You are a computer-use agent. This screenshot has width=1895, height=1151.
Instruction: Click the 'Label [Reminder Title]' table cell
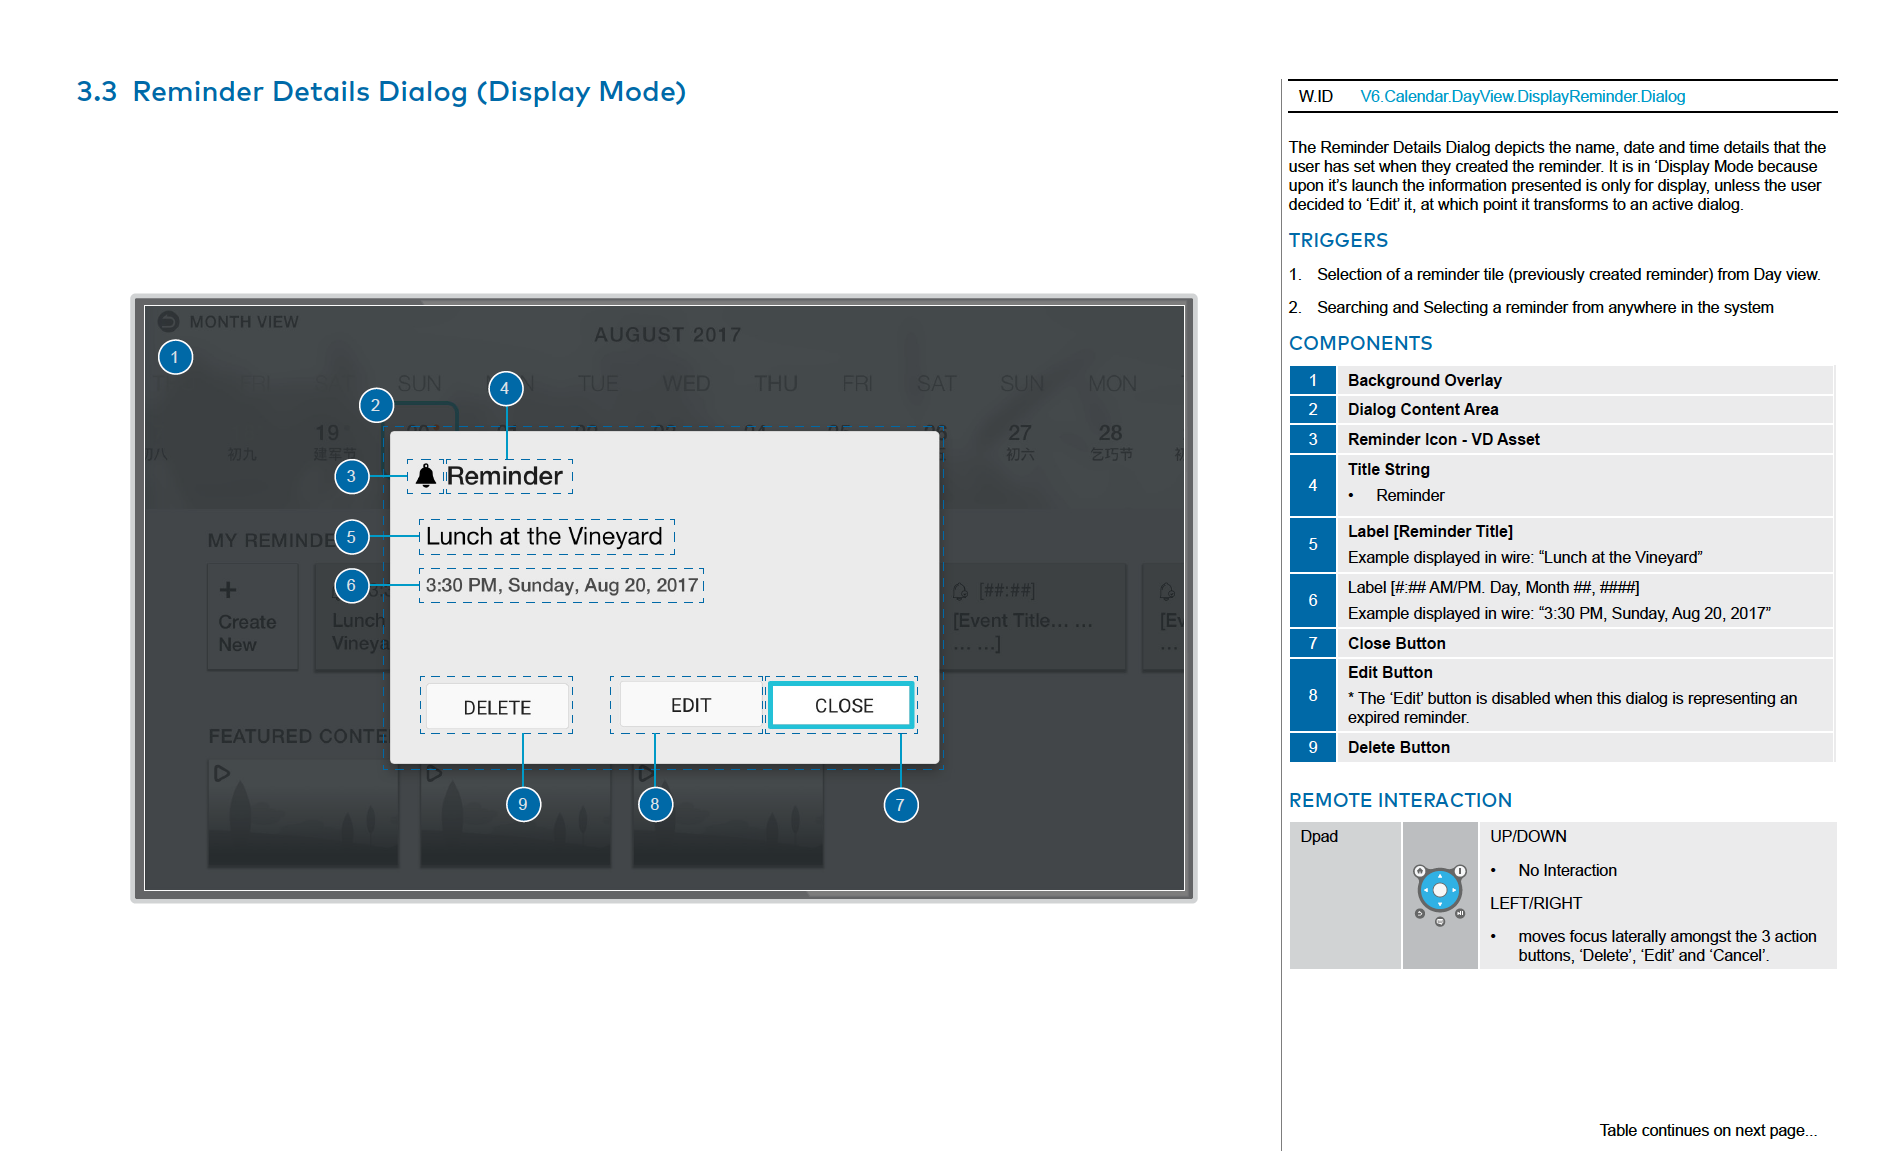click(1585, 544)
